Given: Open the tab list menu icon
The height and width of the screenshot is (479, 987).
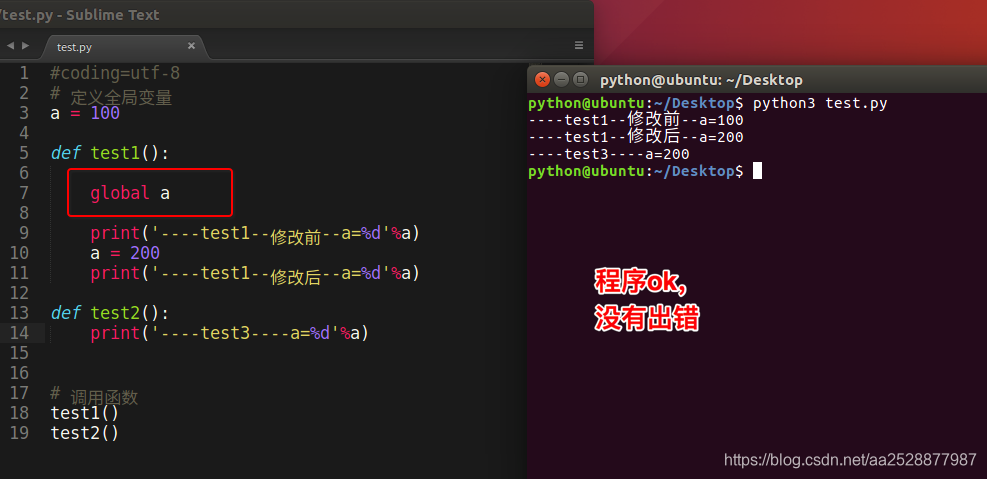Looking at the screenshot, I should [579, 45].
